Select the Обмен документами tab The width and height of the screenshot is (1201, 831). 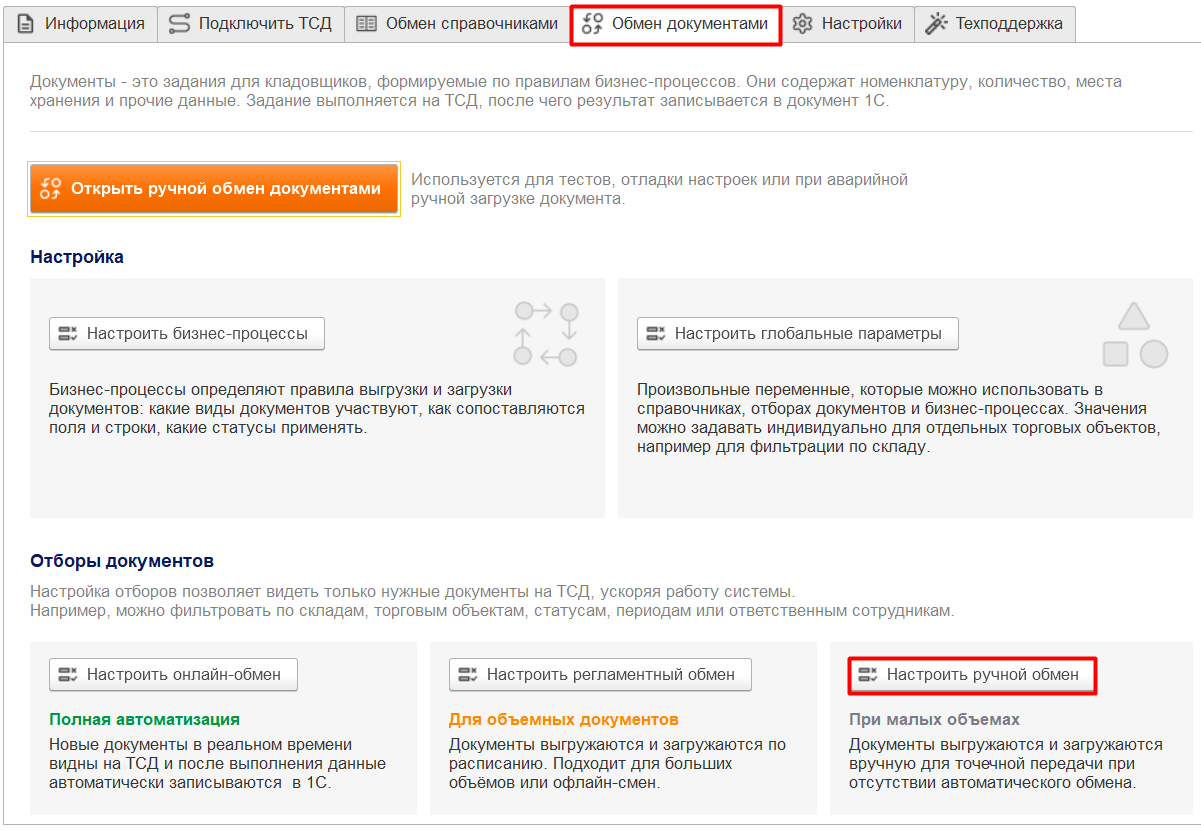coord(676,24)
